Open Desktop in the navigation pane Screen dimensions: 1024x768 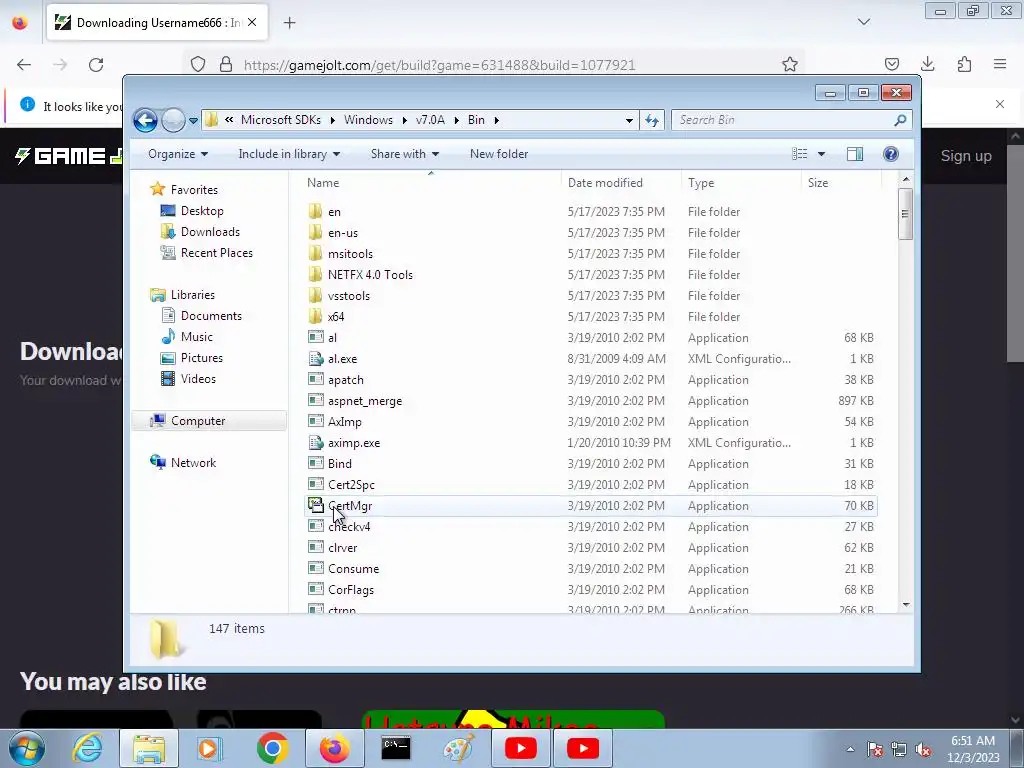(202, 211)
